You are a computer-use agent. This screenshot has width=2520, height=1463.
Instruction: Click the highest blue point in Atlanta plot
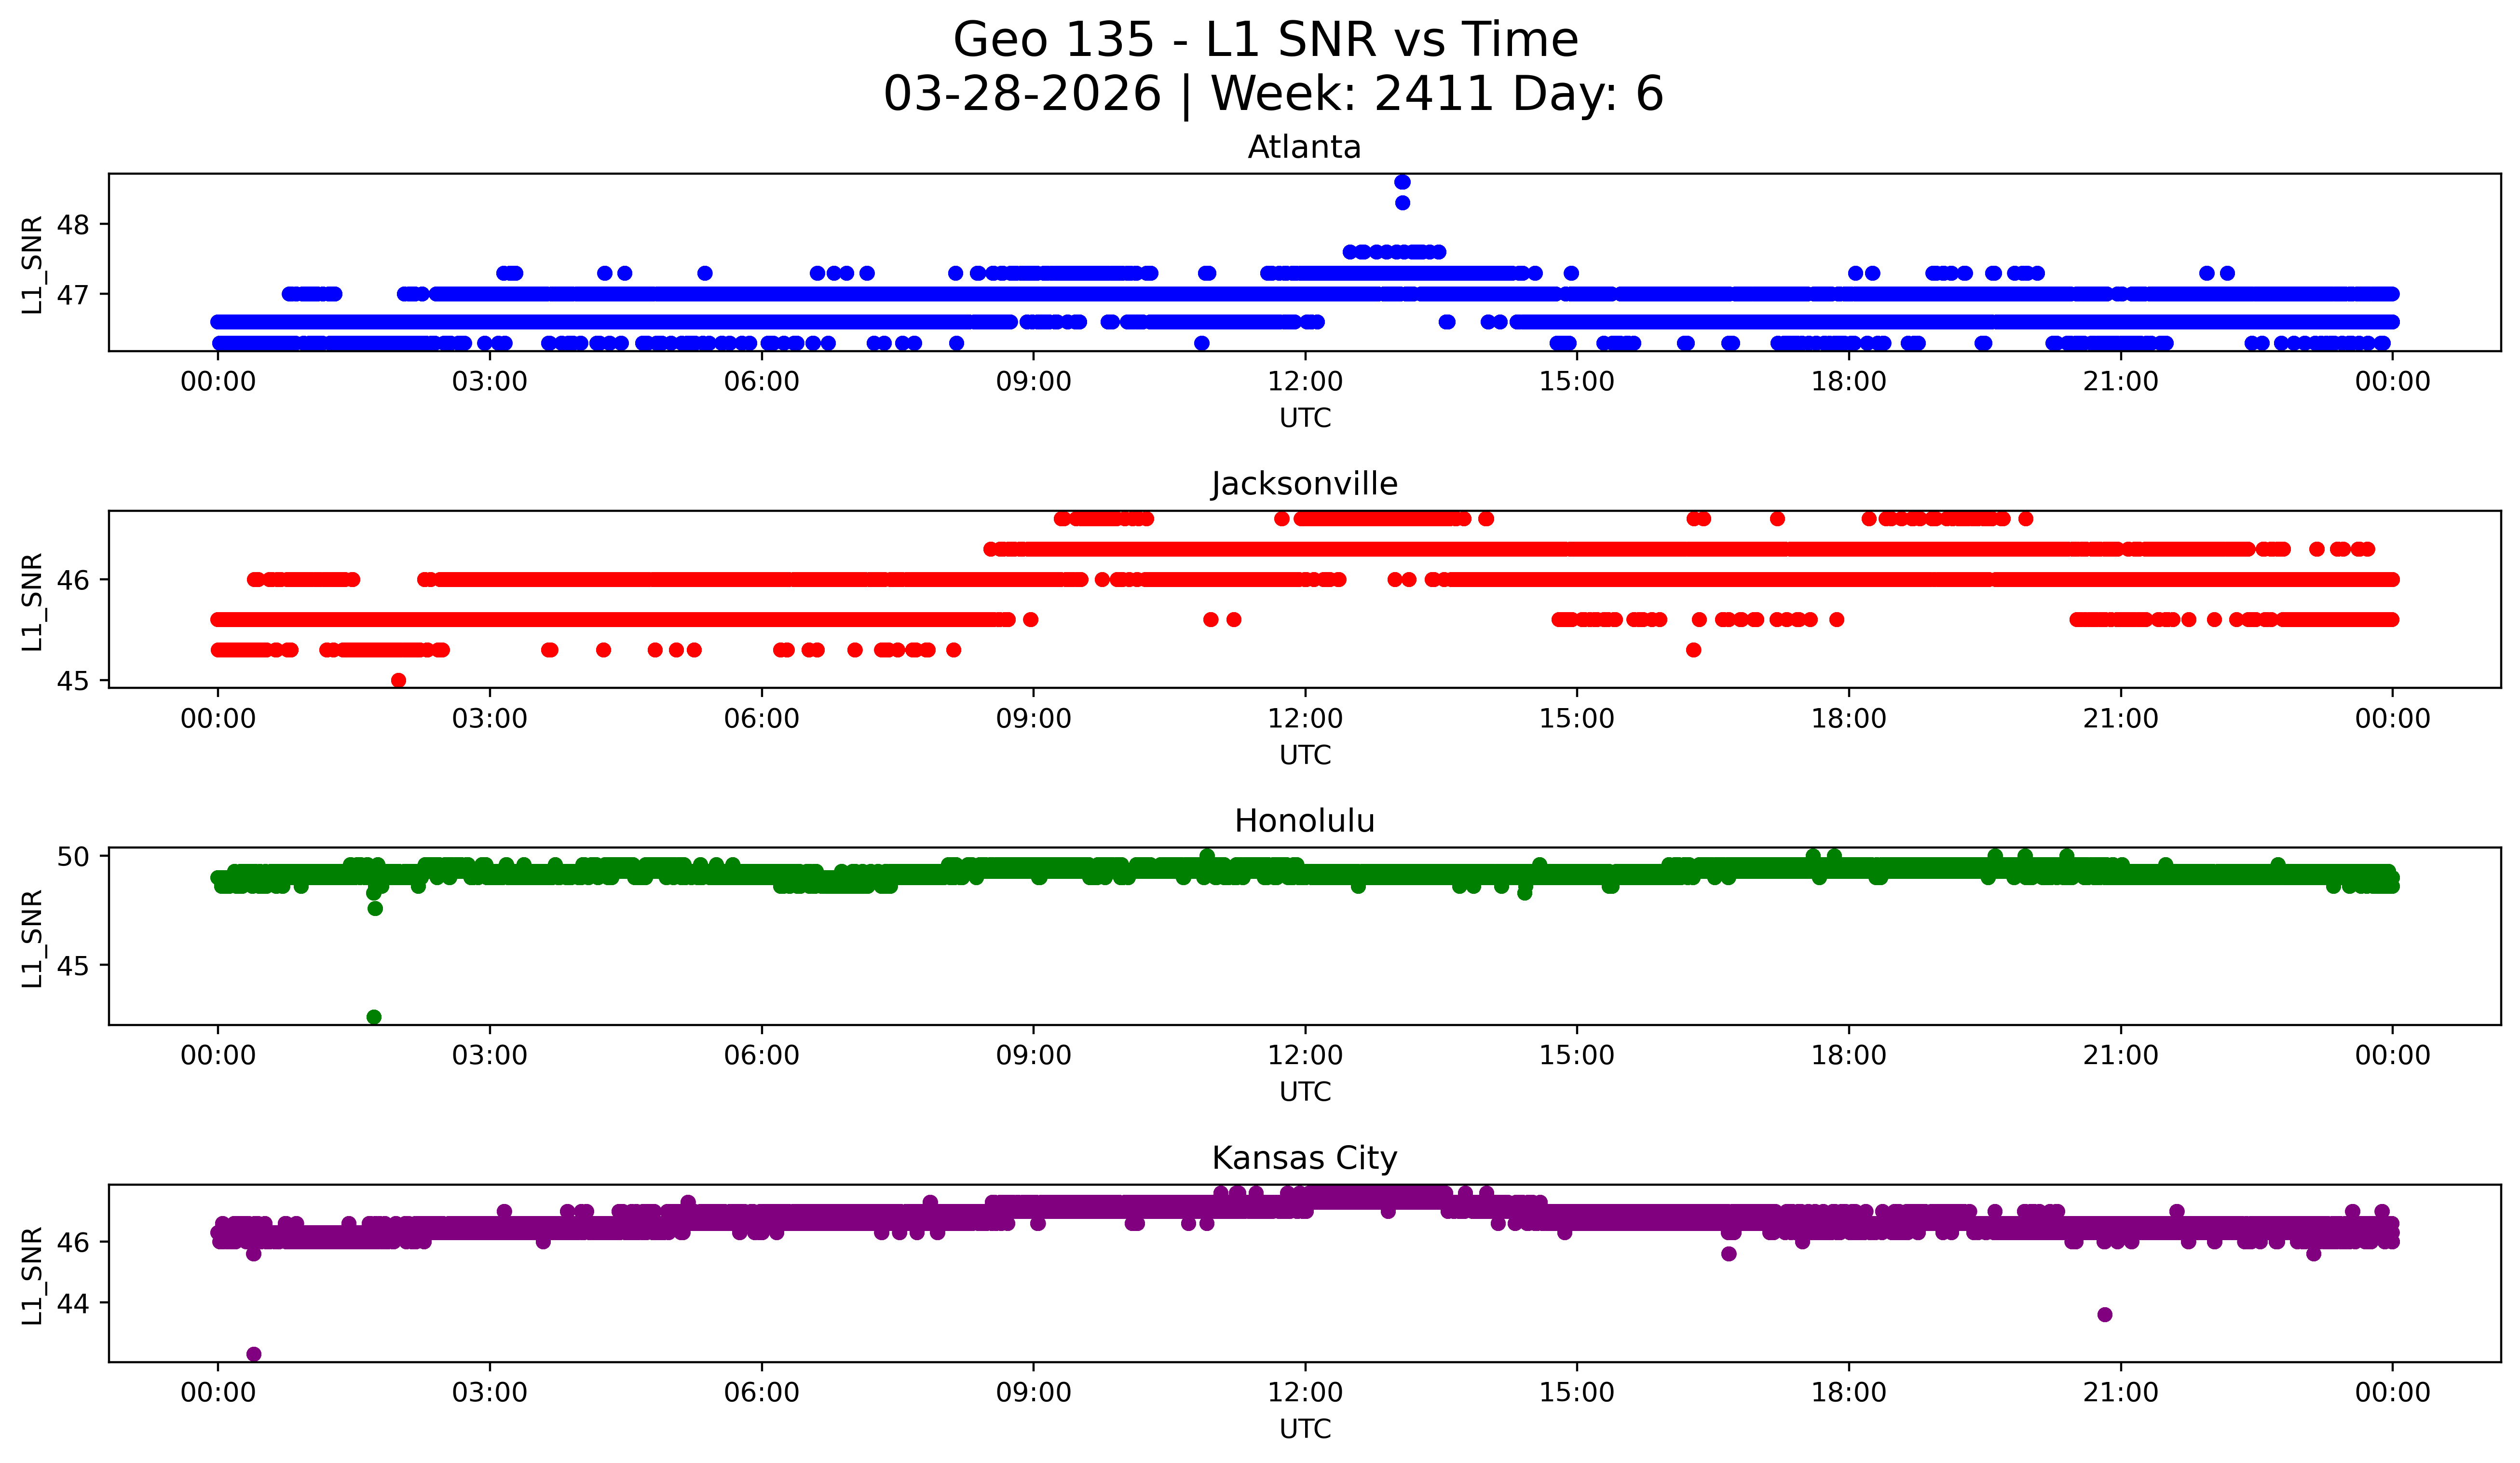pos(1402,182)
